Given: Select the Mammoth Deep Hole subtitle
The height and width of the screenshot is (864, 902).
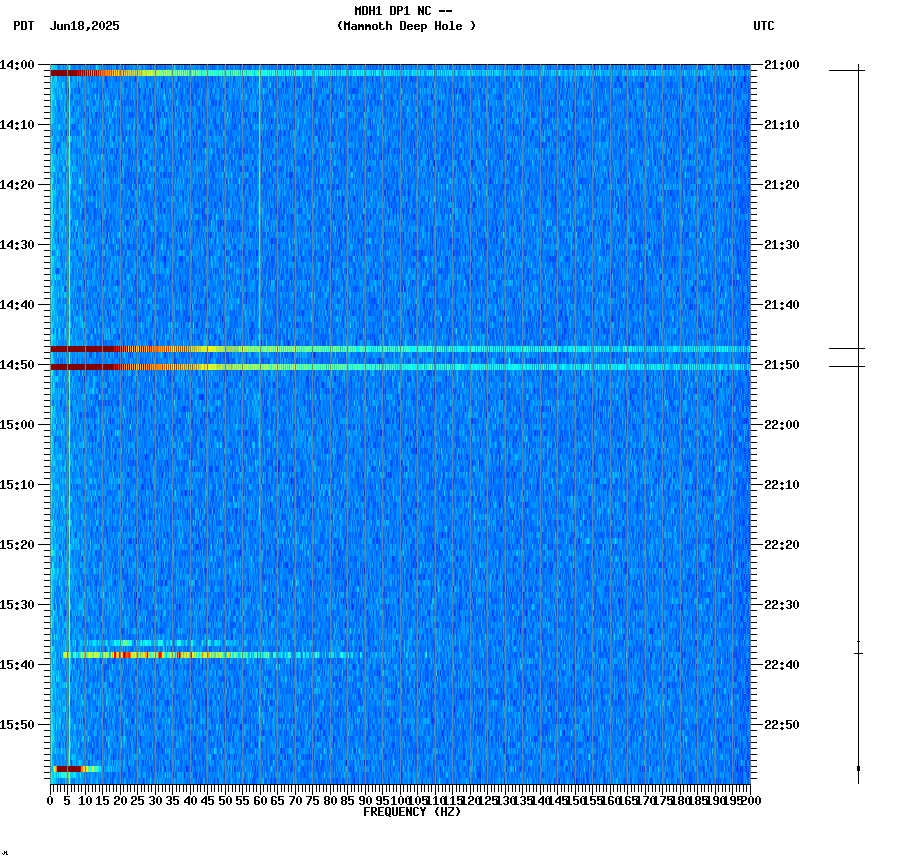Looking at the screenshot, I should pos(407,27).
